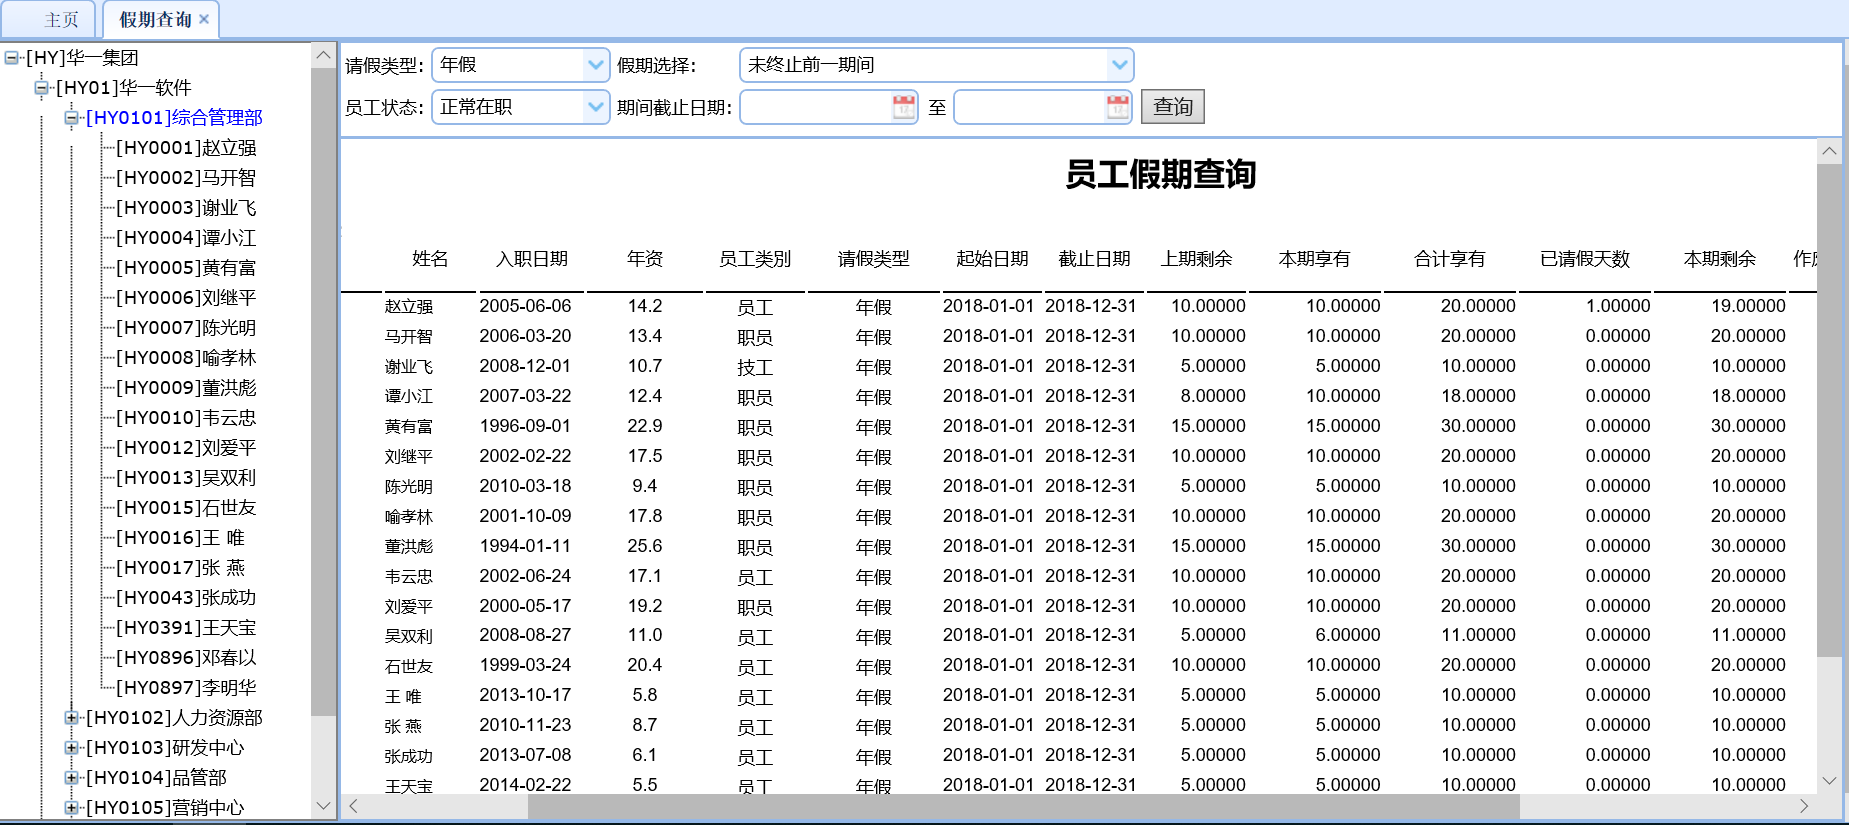Select employee [HY0013]吴双利 in tree
This screenshot has height=825, width=1849.
186,478
